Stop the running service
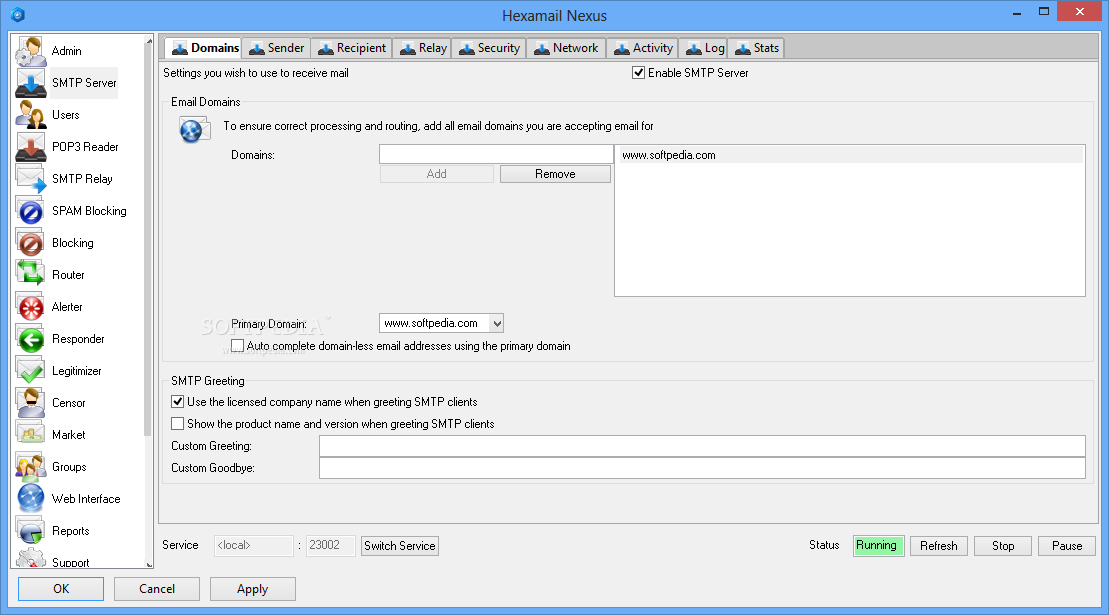This screenshot has width=1109, height=615. click(1003, 546)
